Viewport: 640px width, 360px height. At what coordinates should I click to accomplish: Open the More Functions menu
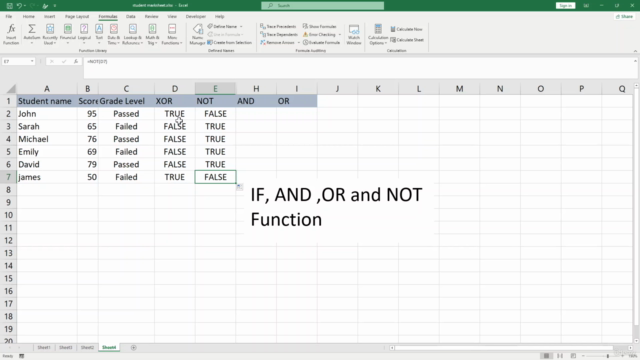172,34
